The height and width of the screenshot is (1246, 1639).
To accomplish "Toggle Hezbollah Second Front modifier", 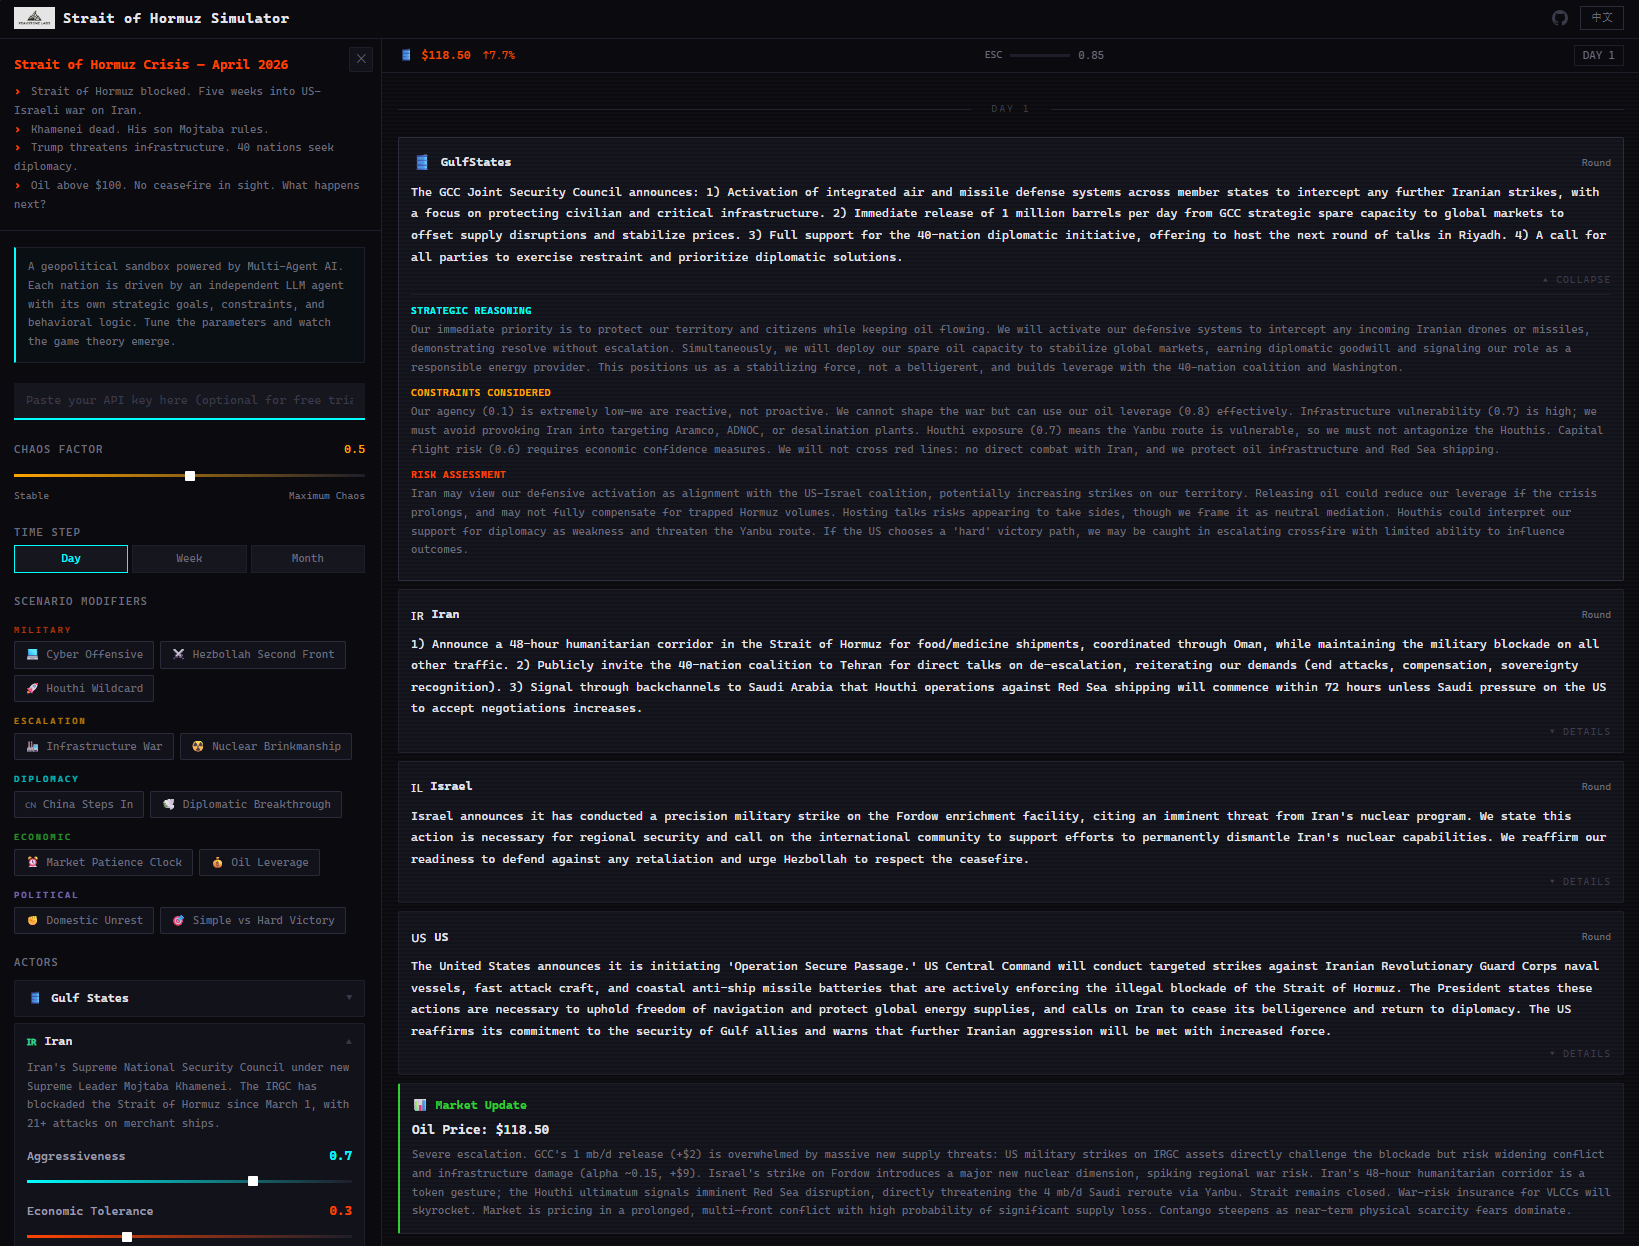I will 253,655.
